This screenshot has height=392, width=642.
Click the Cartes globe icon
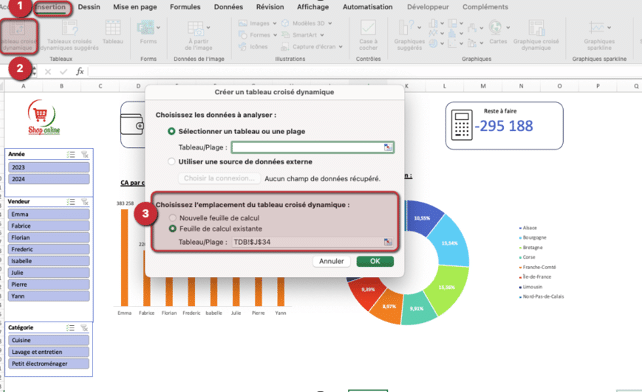[495, 27]
